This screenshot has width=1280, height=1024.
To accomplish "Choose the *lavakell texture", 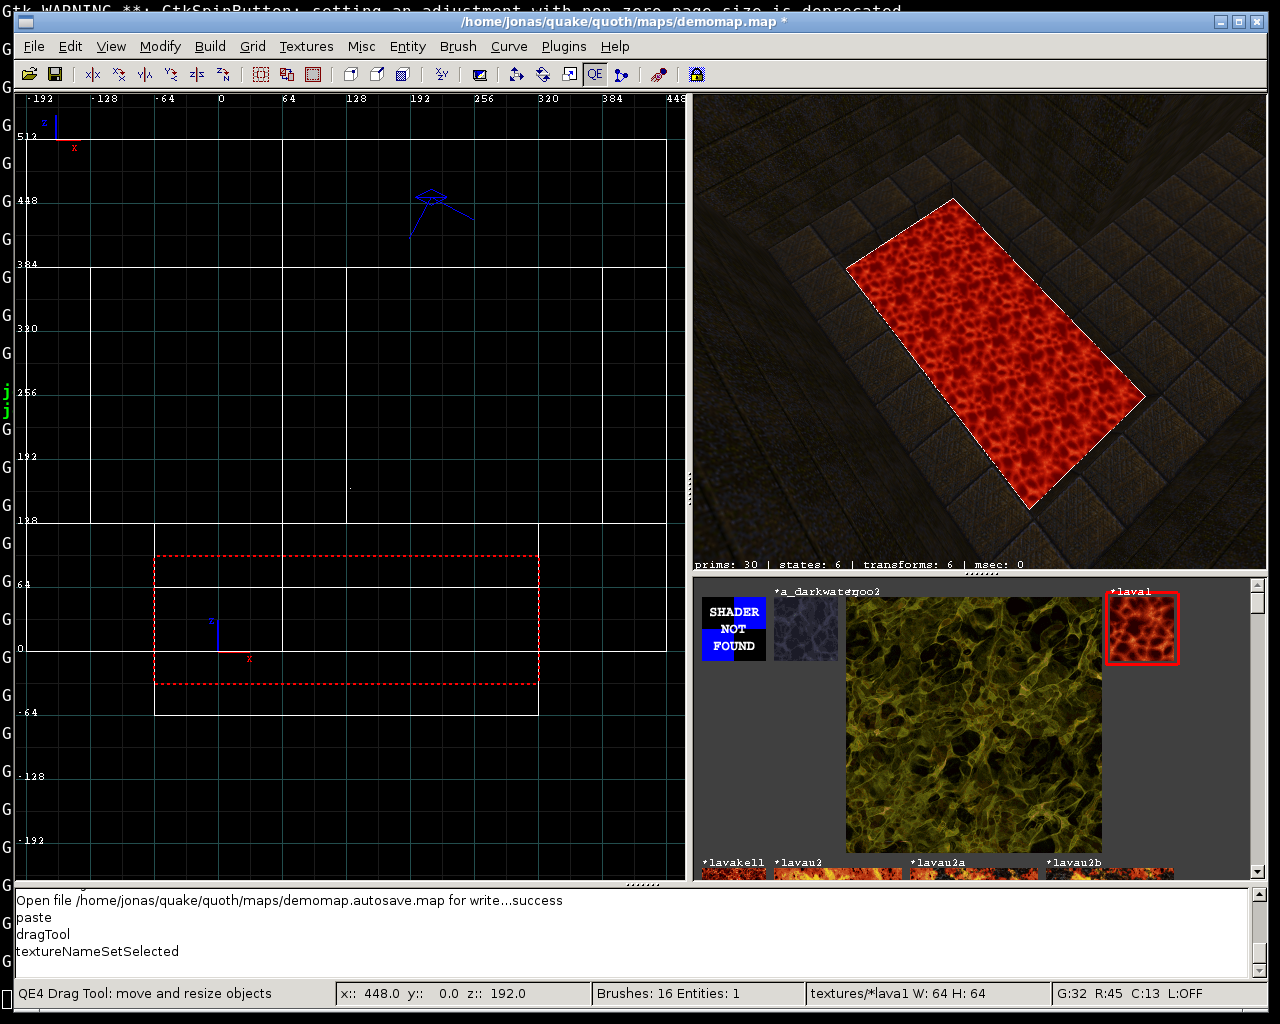I will click(734, 873).
